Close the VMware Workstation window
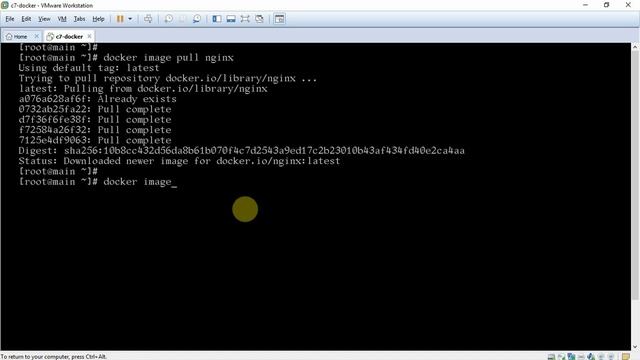The height and width of the screenshot is (360, 640). [628, 5]
